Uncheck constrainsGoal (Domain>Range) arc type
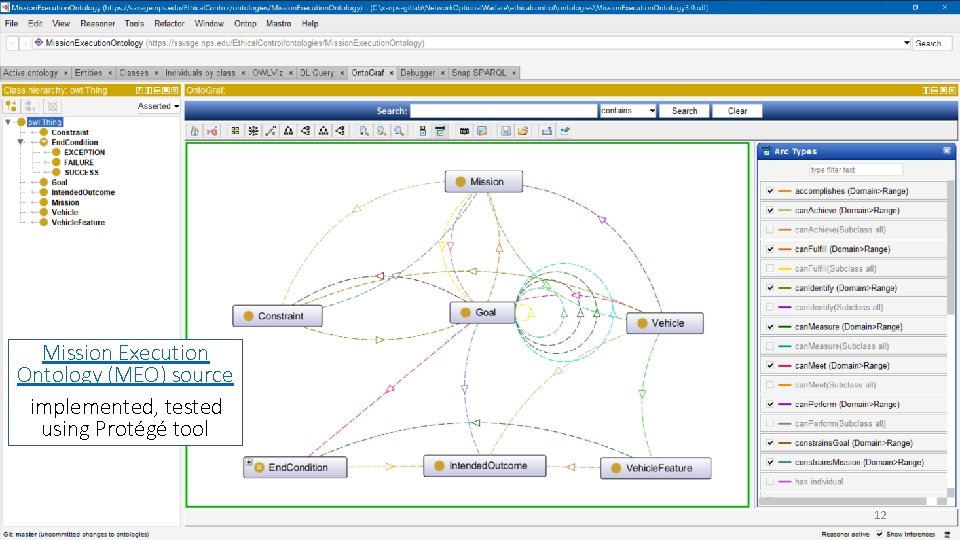960x540 pixels. pos(770,443)
